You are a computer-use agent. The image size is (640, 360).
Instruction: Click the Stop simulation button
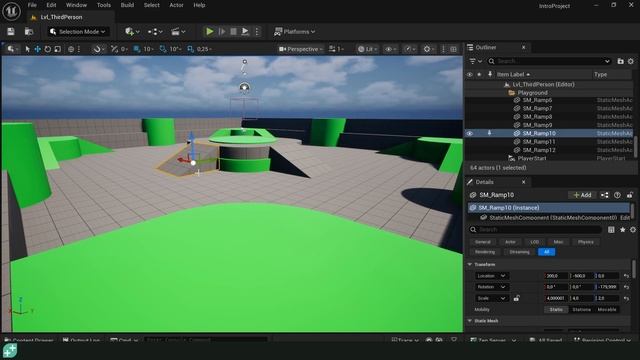coord(233,31)
